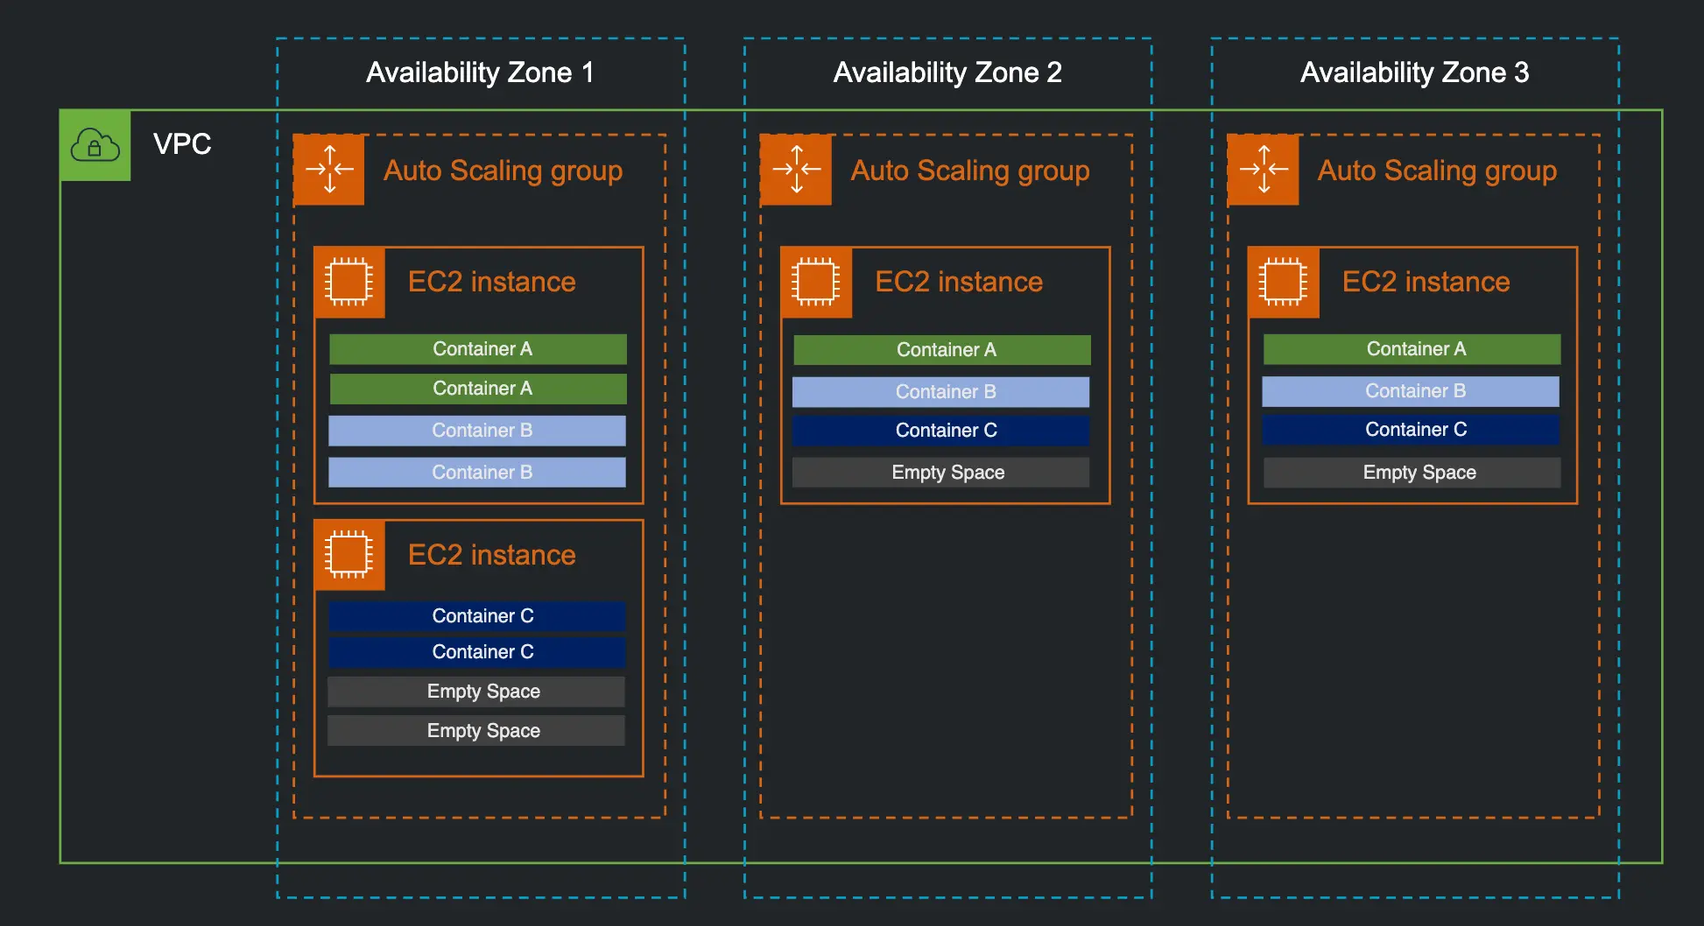Image resolution: width=1704 pixels, height=926 pixels.
Task: Click first Empty Space bar in Zone 1
Action: pos(477,692)
